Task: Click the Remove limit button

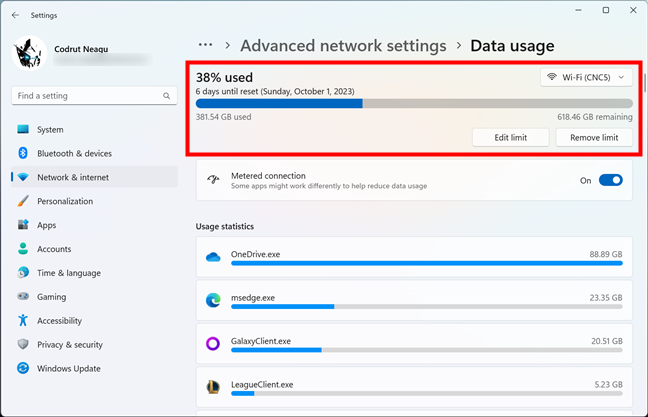Action: pyautogui.click(x=594, y=138)
